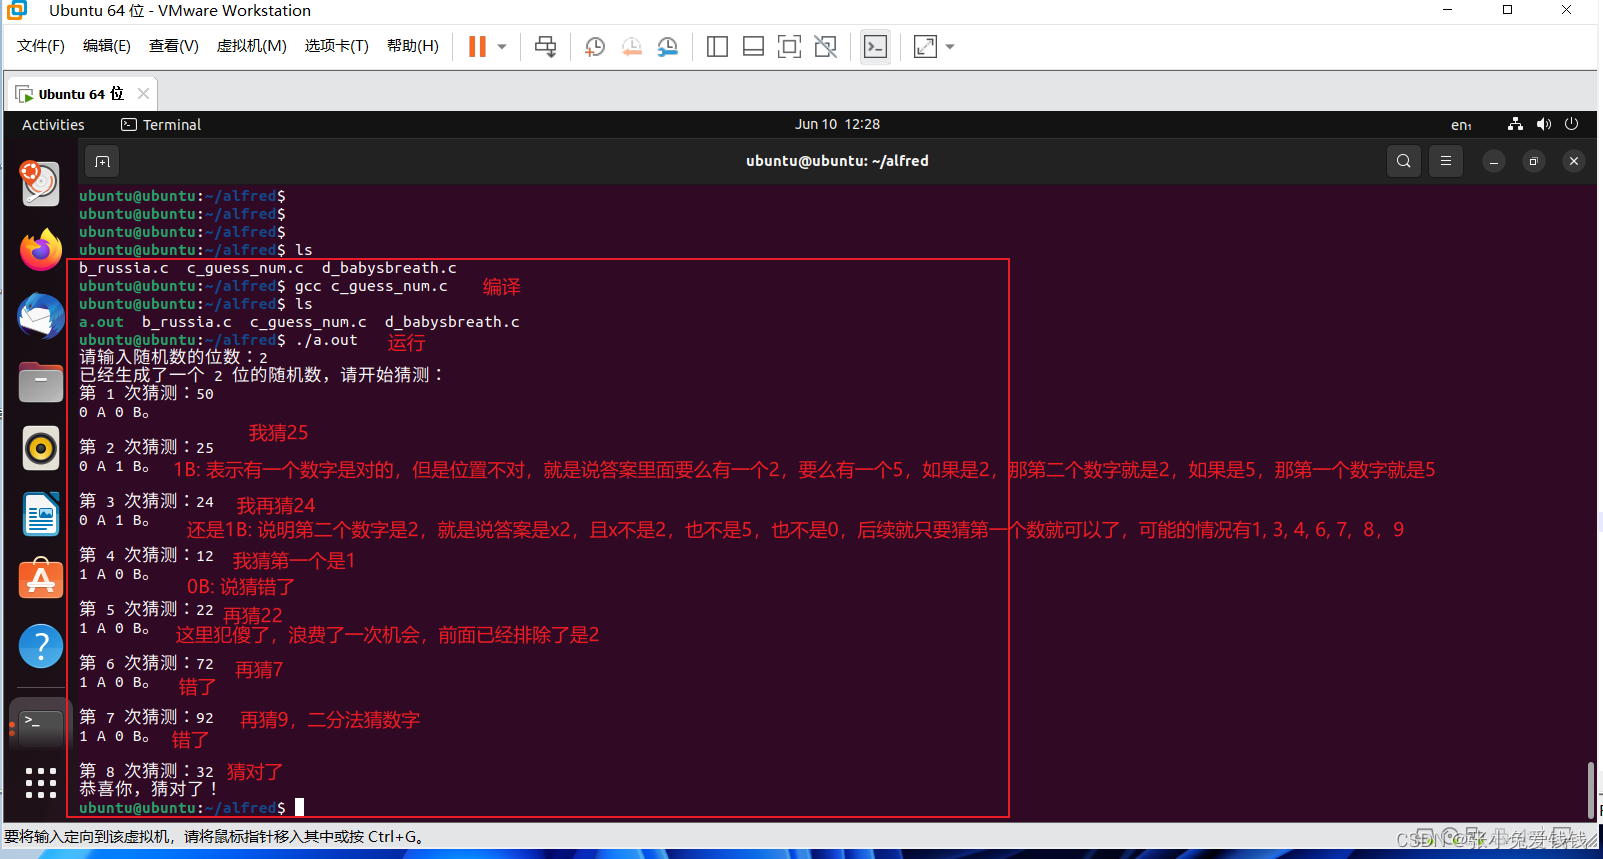Screen dimensions: 1603x859
Task: Open the Terminal app menu in the top bar
Action: tap(161, 125)
